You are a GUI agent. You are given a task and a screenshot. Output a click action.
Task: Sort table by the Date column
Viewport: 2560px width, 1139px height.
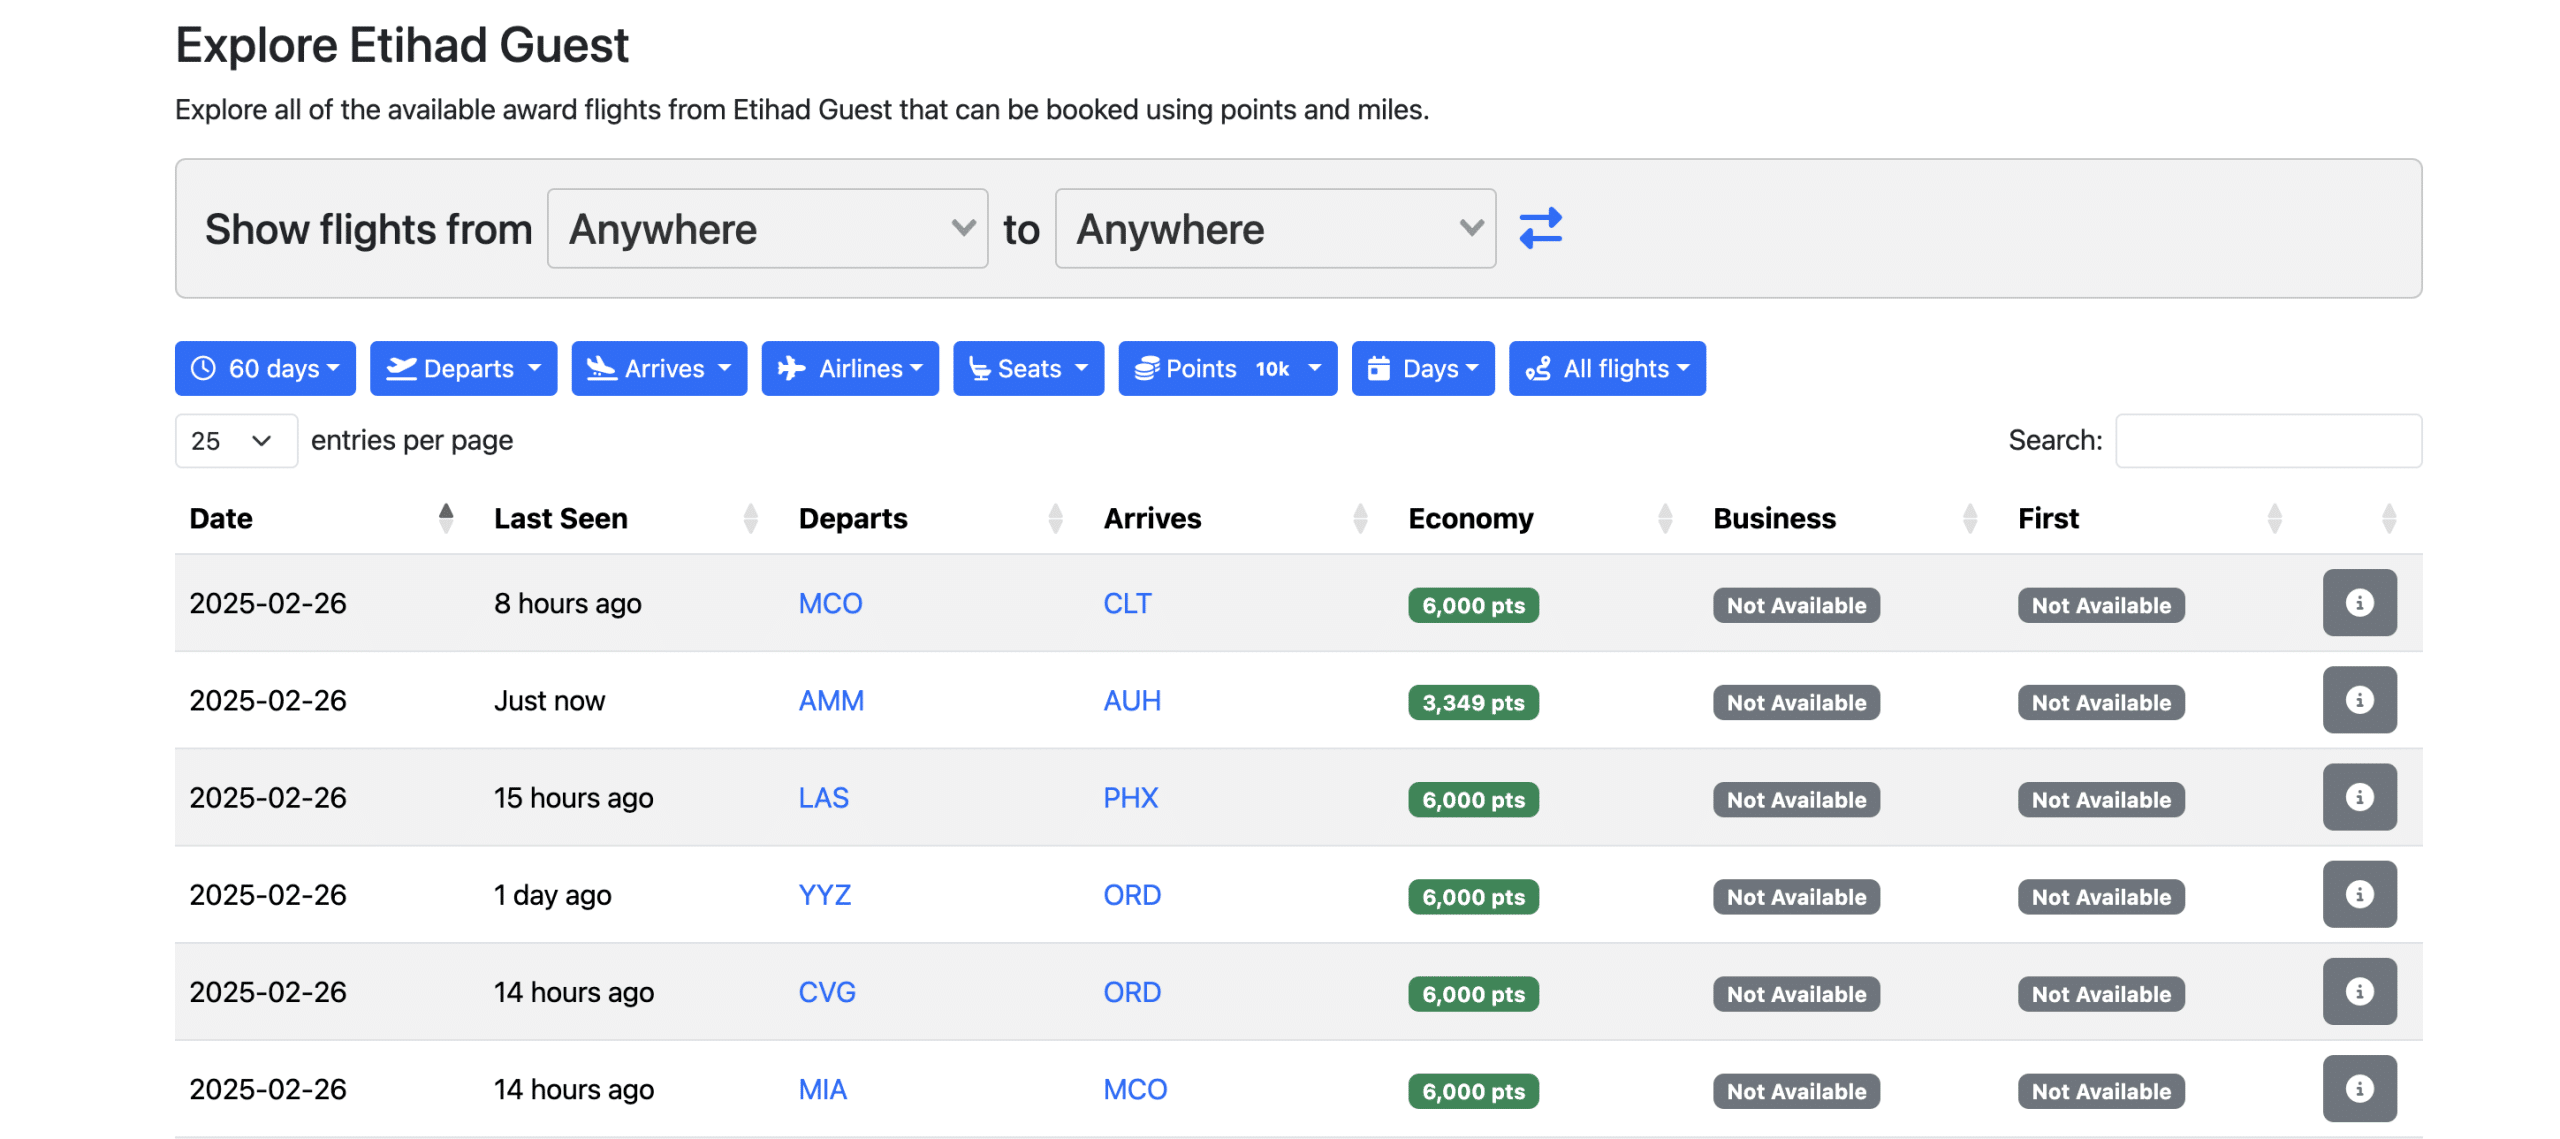[x=220, y=518]
